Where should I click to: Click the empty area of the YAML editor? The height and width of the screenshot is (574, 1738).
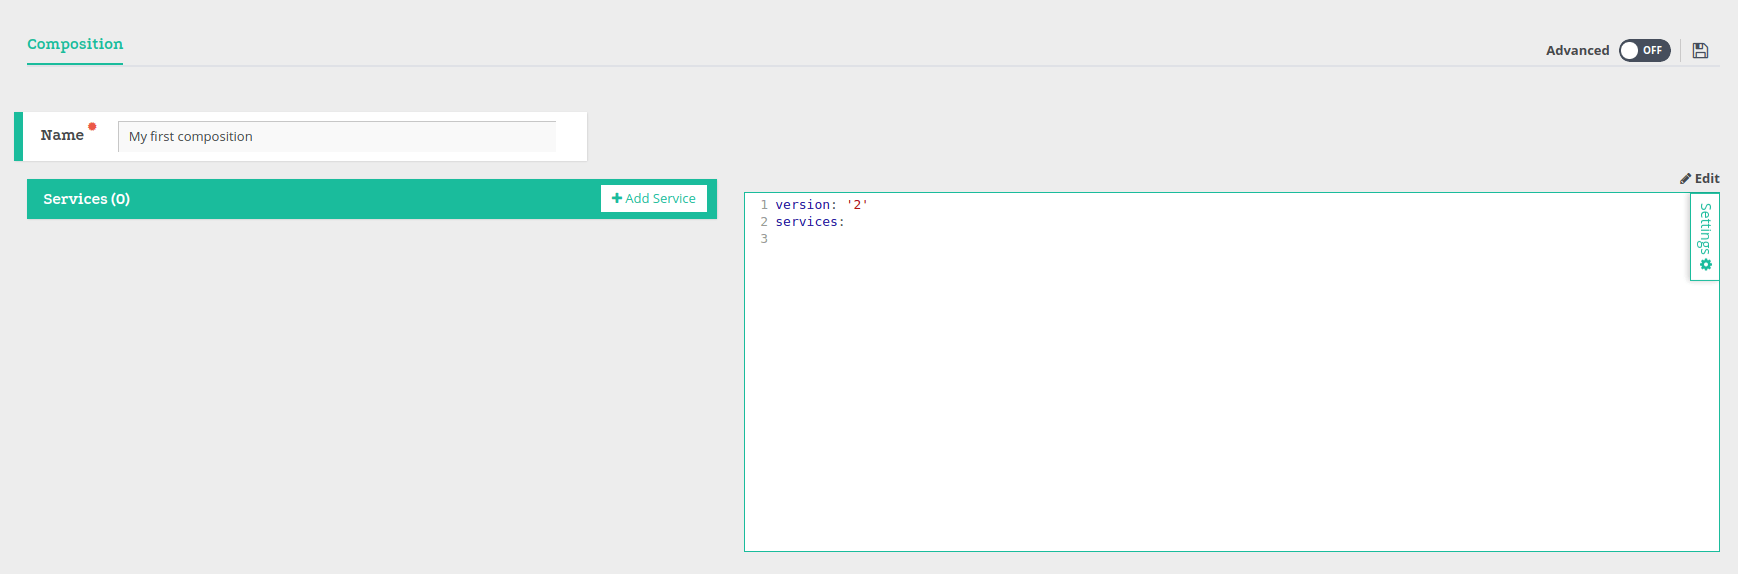(x=1200, y=400)
